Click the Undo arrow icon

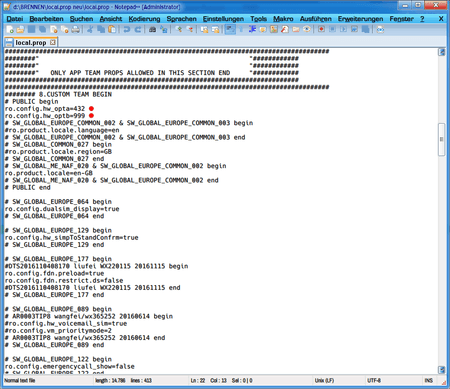[127, 30]
